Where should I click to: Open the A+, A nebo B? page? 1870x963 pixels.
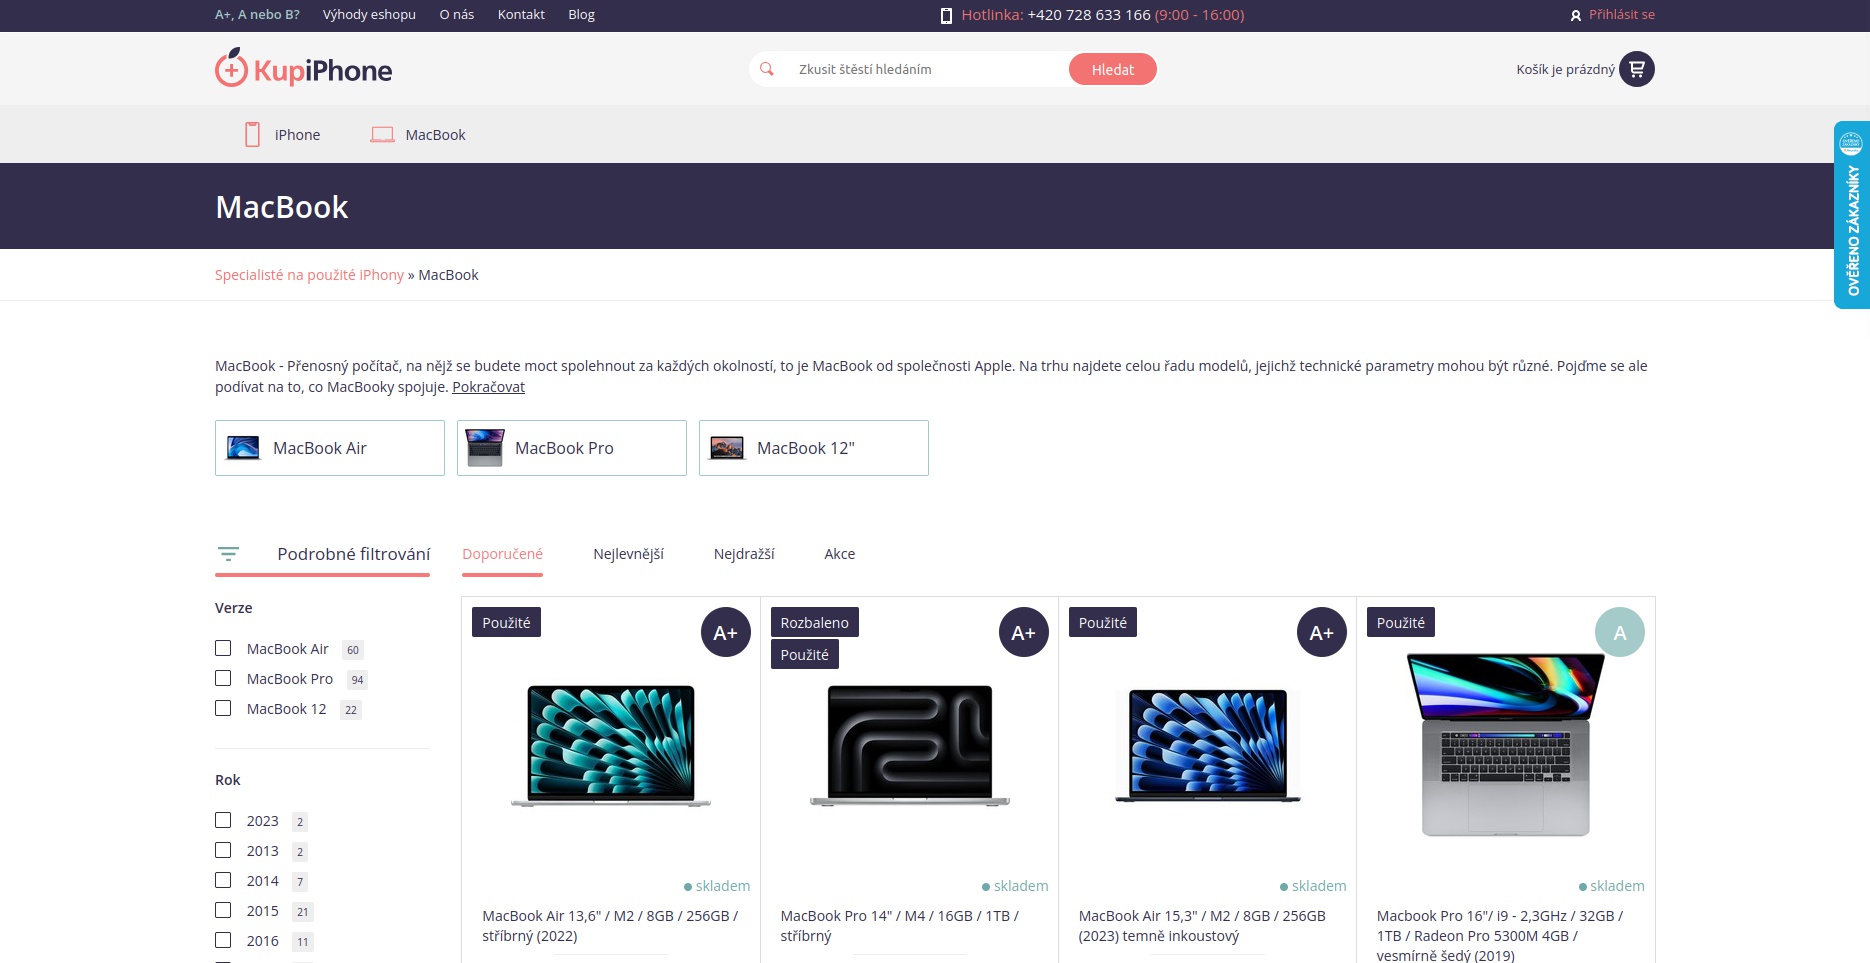click(x=257, y=15)
